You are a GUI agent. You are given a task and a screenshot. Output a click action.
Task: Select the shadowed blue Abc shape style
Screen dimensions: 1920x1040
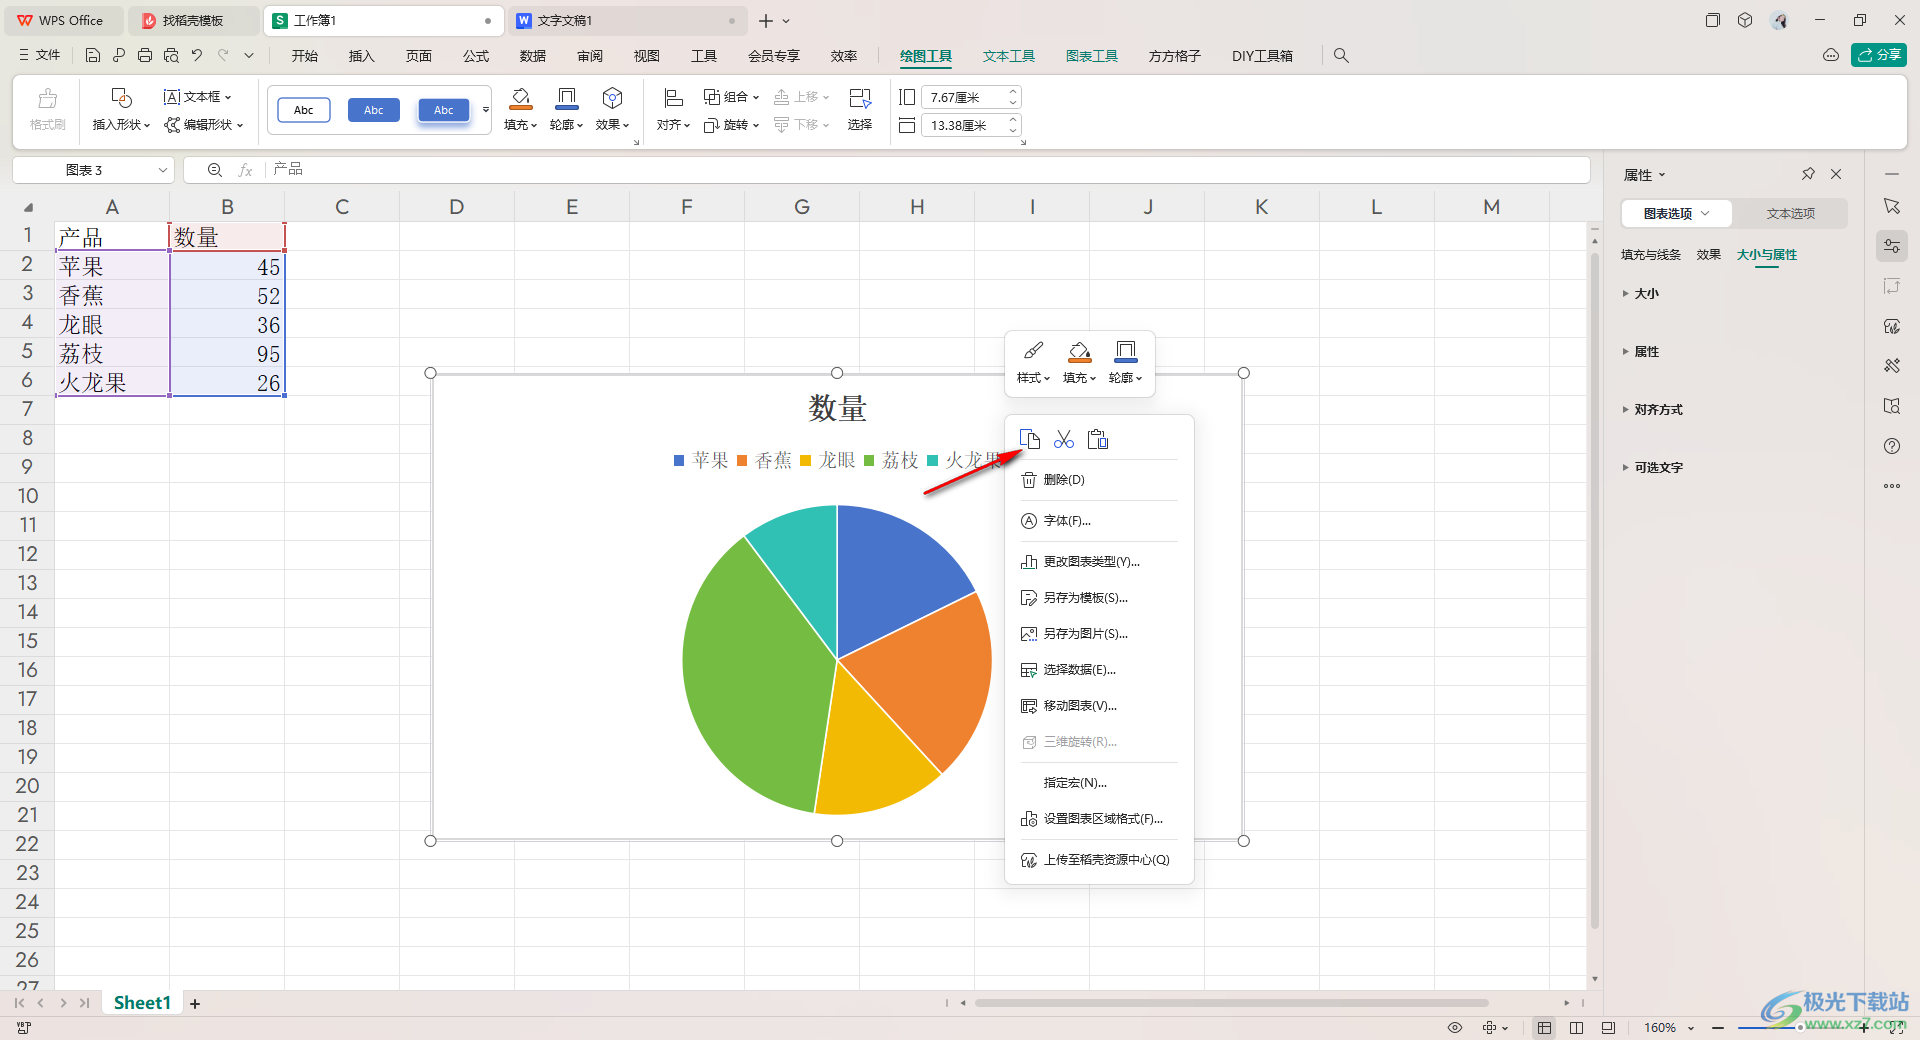coord(444,110)
